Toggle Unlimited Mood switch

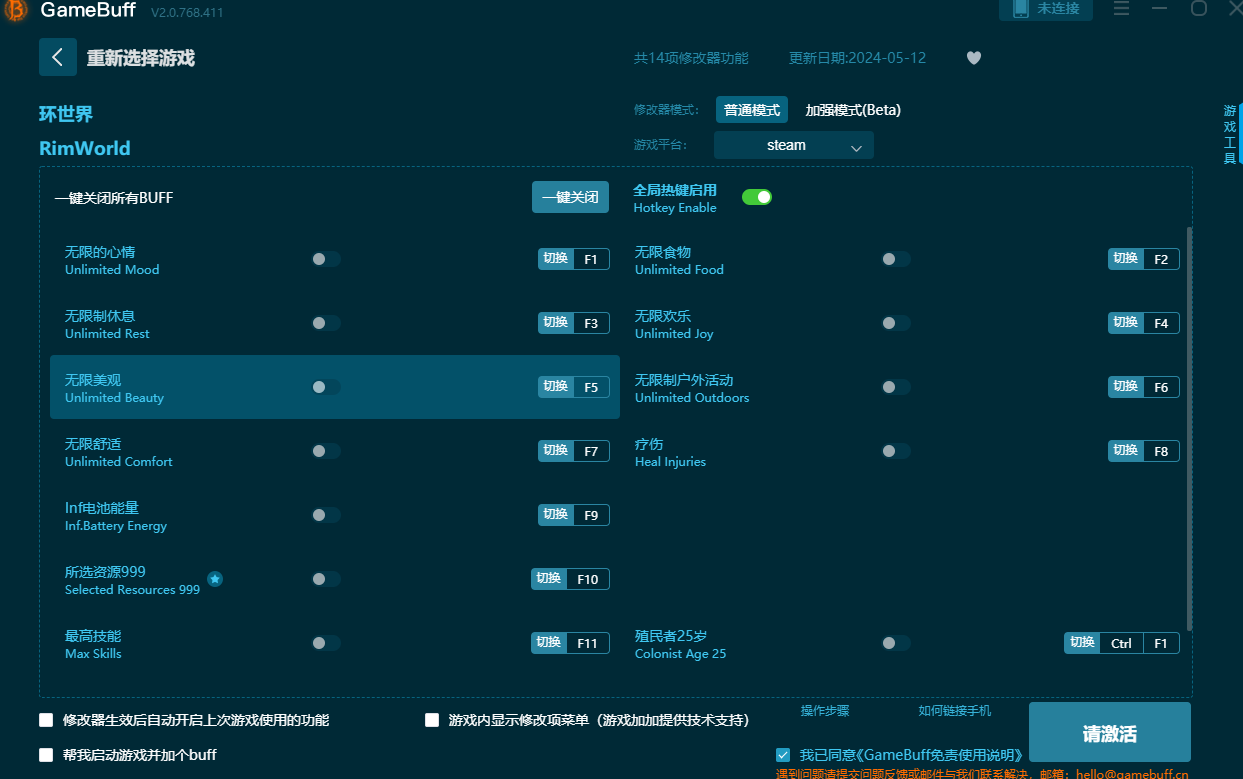[x=326, y=259]
